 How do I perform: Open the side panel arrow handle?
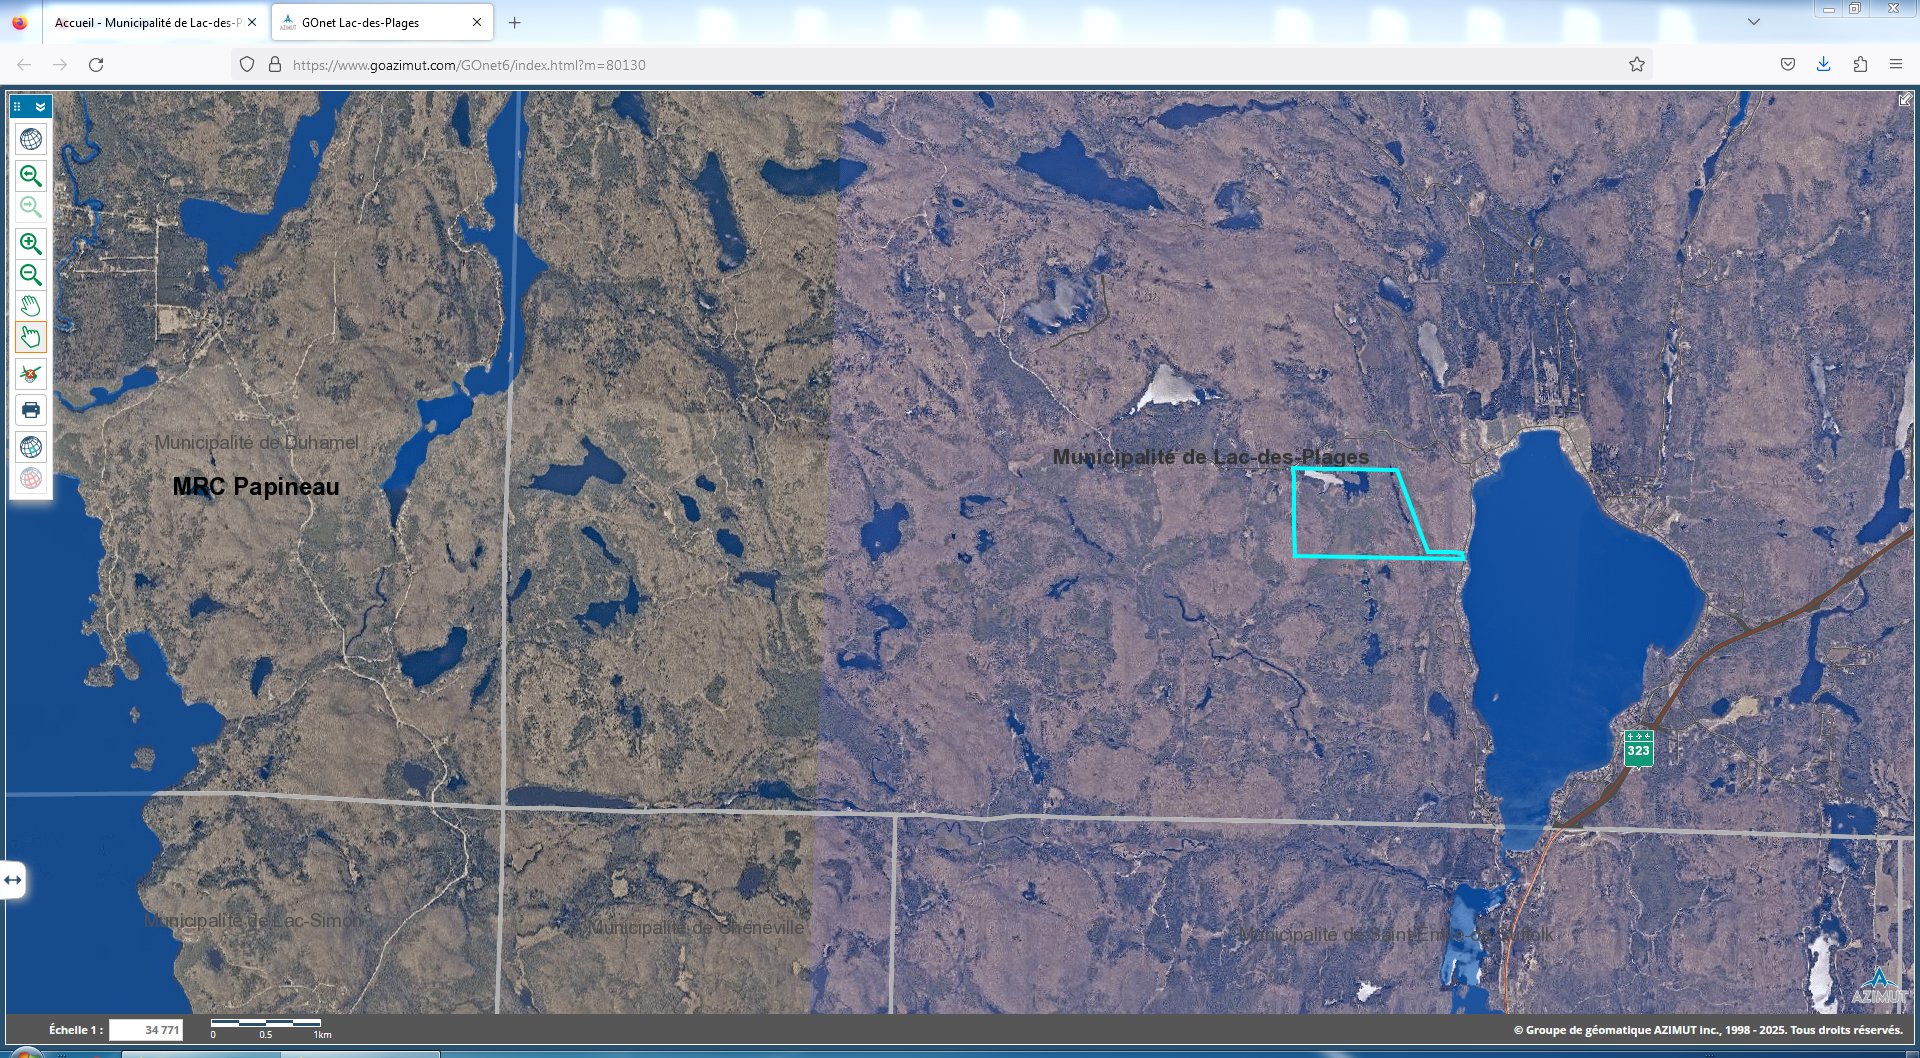pyautogui.click(x=12, y=880)
